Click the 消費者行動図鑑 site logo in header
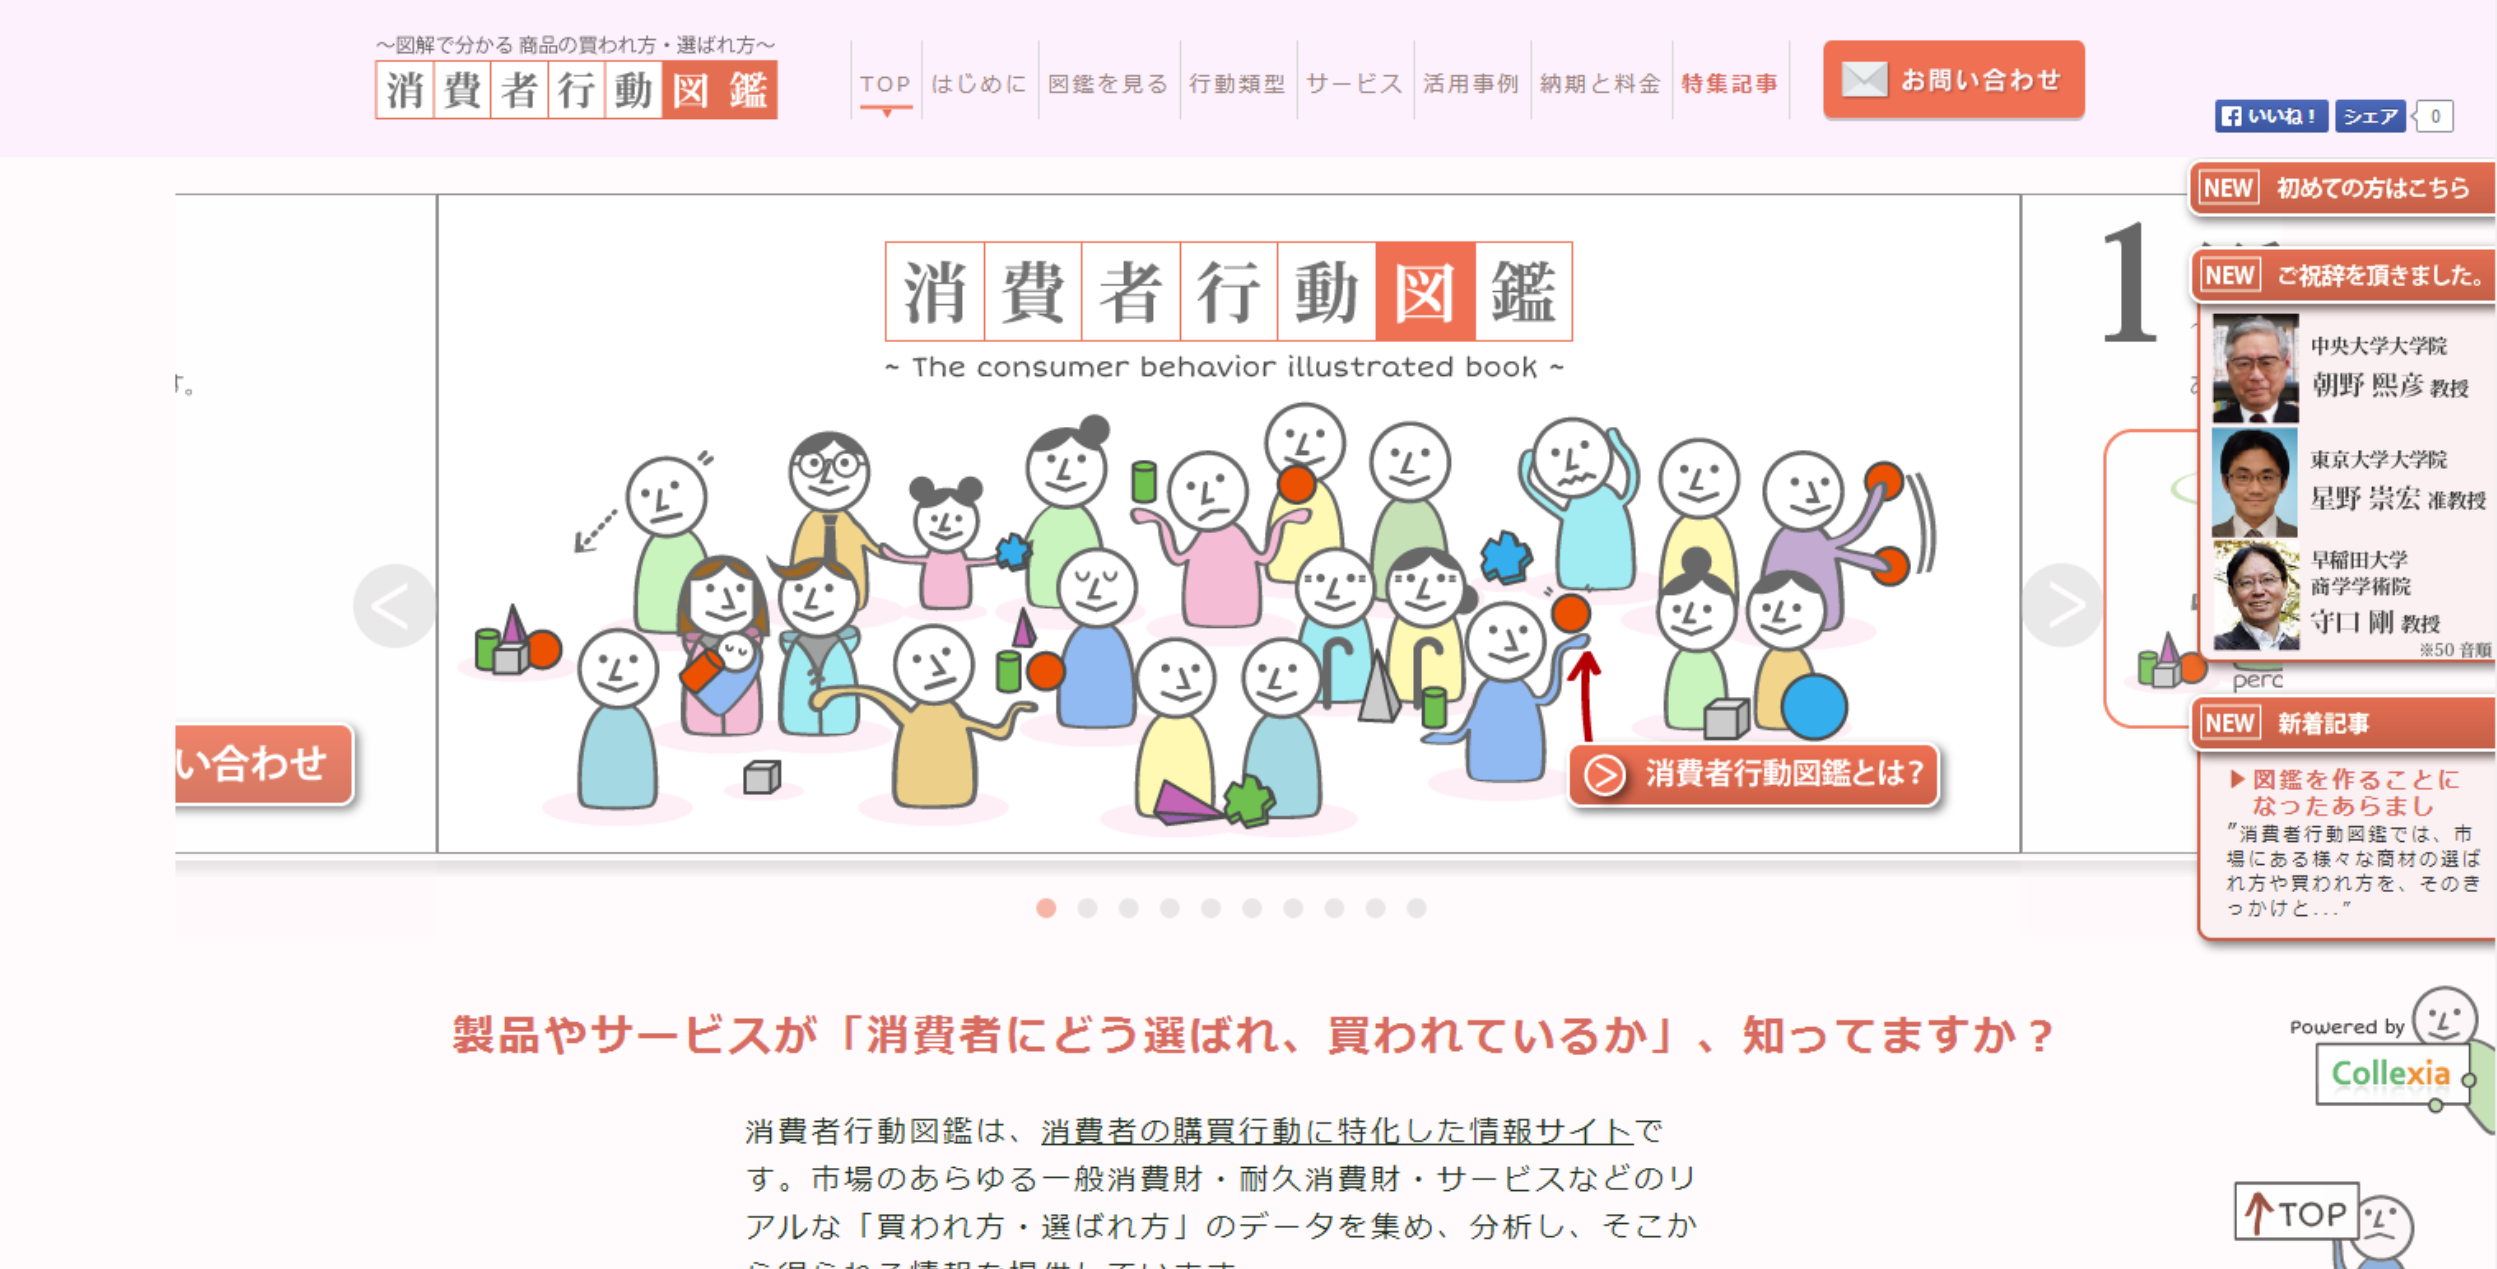Image resolution: width=2497 pixels, height=1269 pixels. [576, 90]
